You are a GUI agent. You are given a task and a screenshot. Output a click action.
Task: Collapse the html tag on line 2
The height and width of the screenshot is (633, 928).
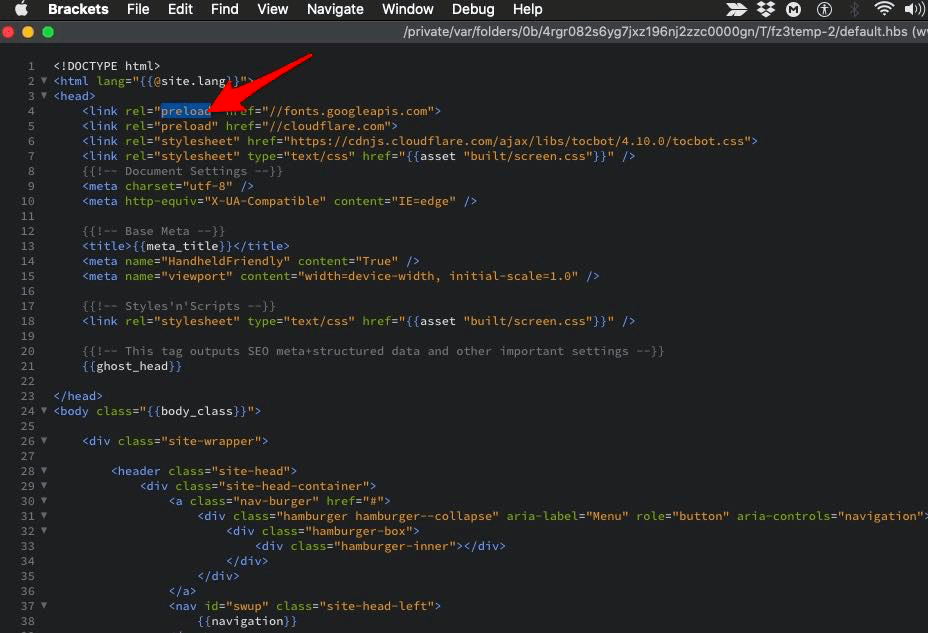click(x=44, y=80)
